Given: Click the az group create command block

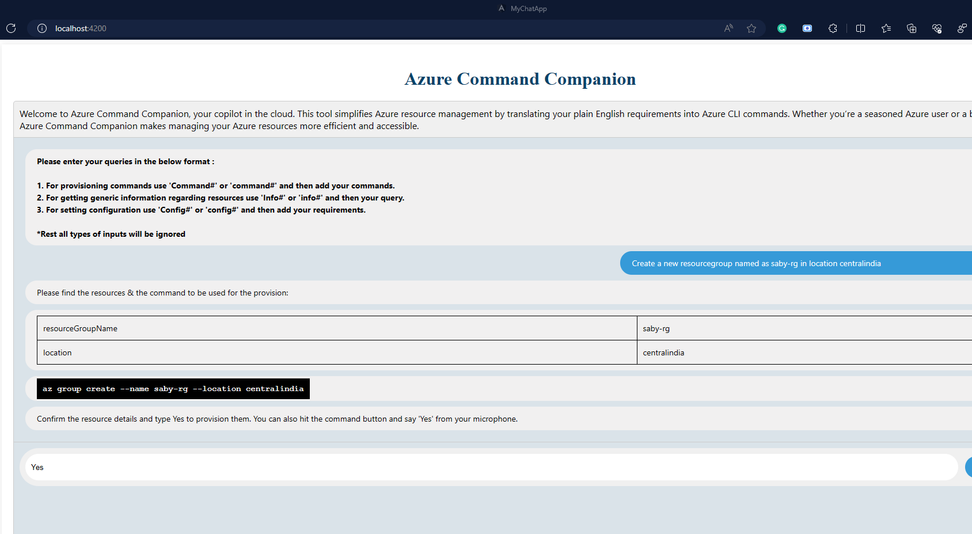Looking at the screenshot, I should coord(173,389).
